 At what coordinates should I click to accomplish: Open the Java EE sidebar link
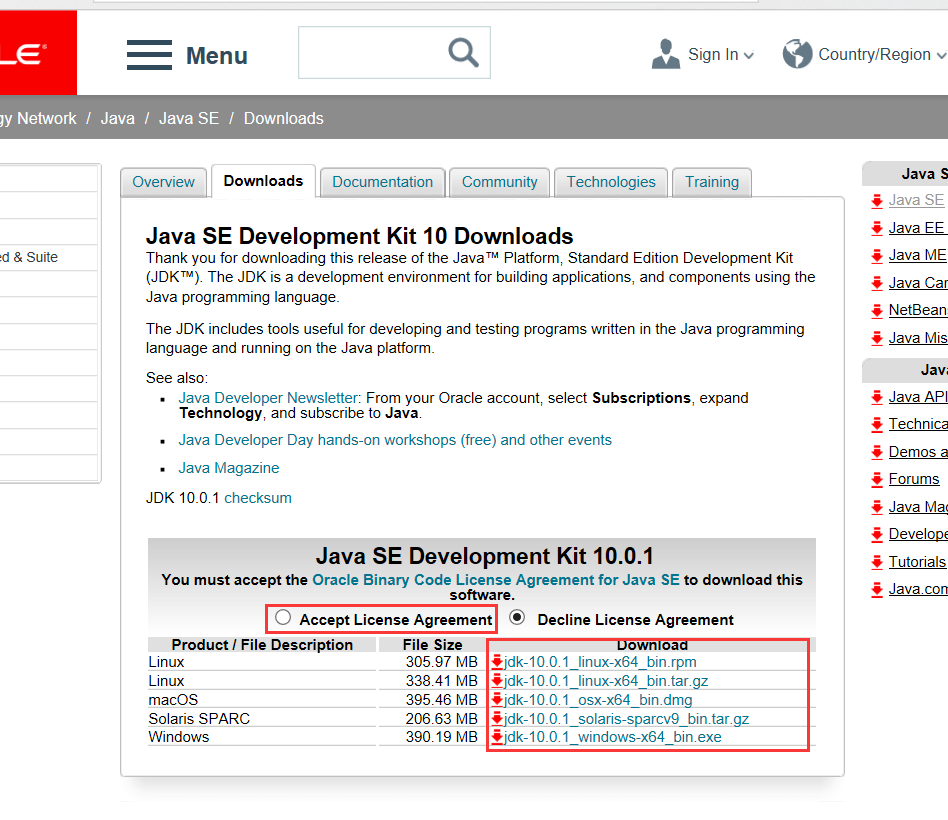point(916,228)
